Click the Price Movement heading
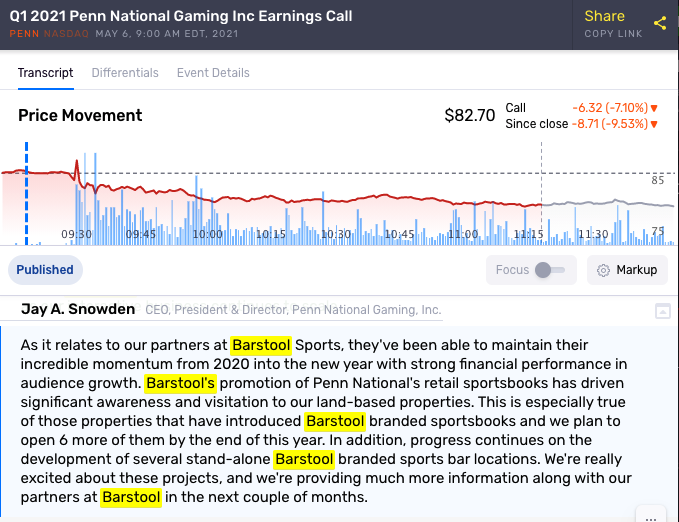 point(80,115)
